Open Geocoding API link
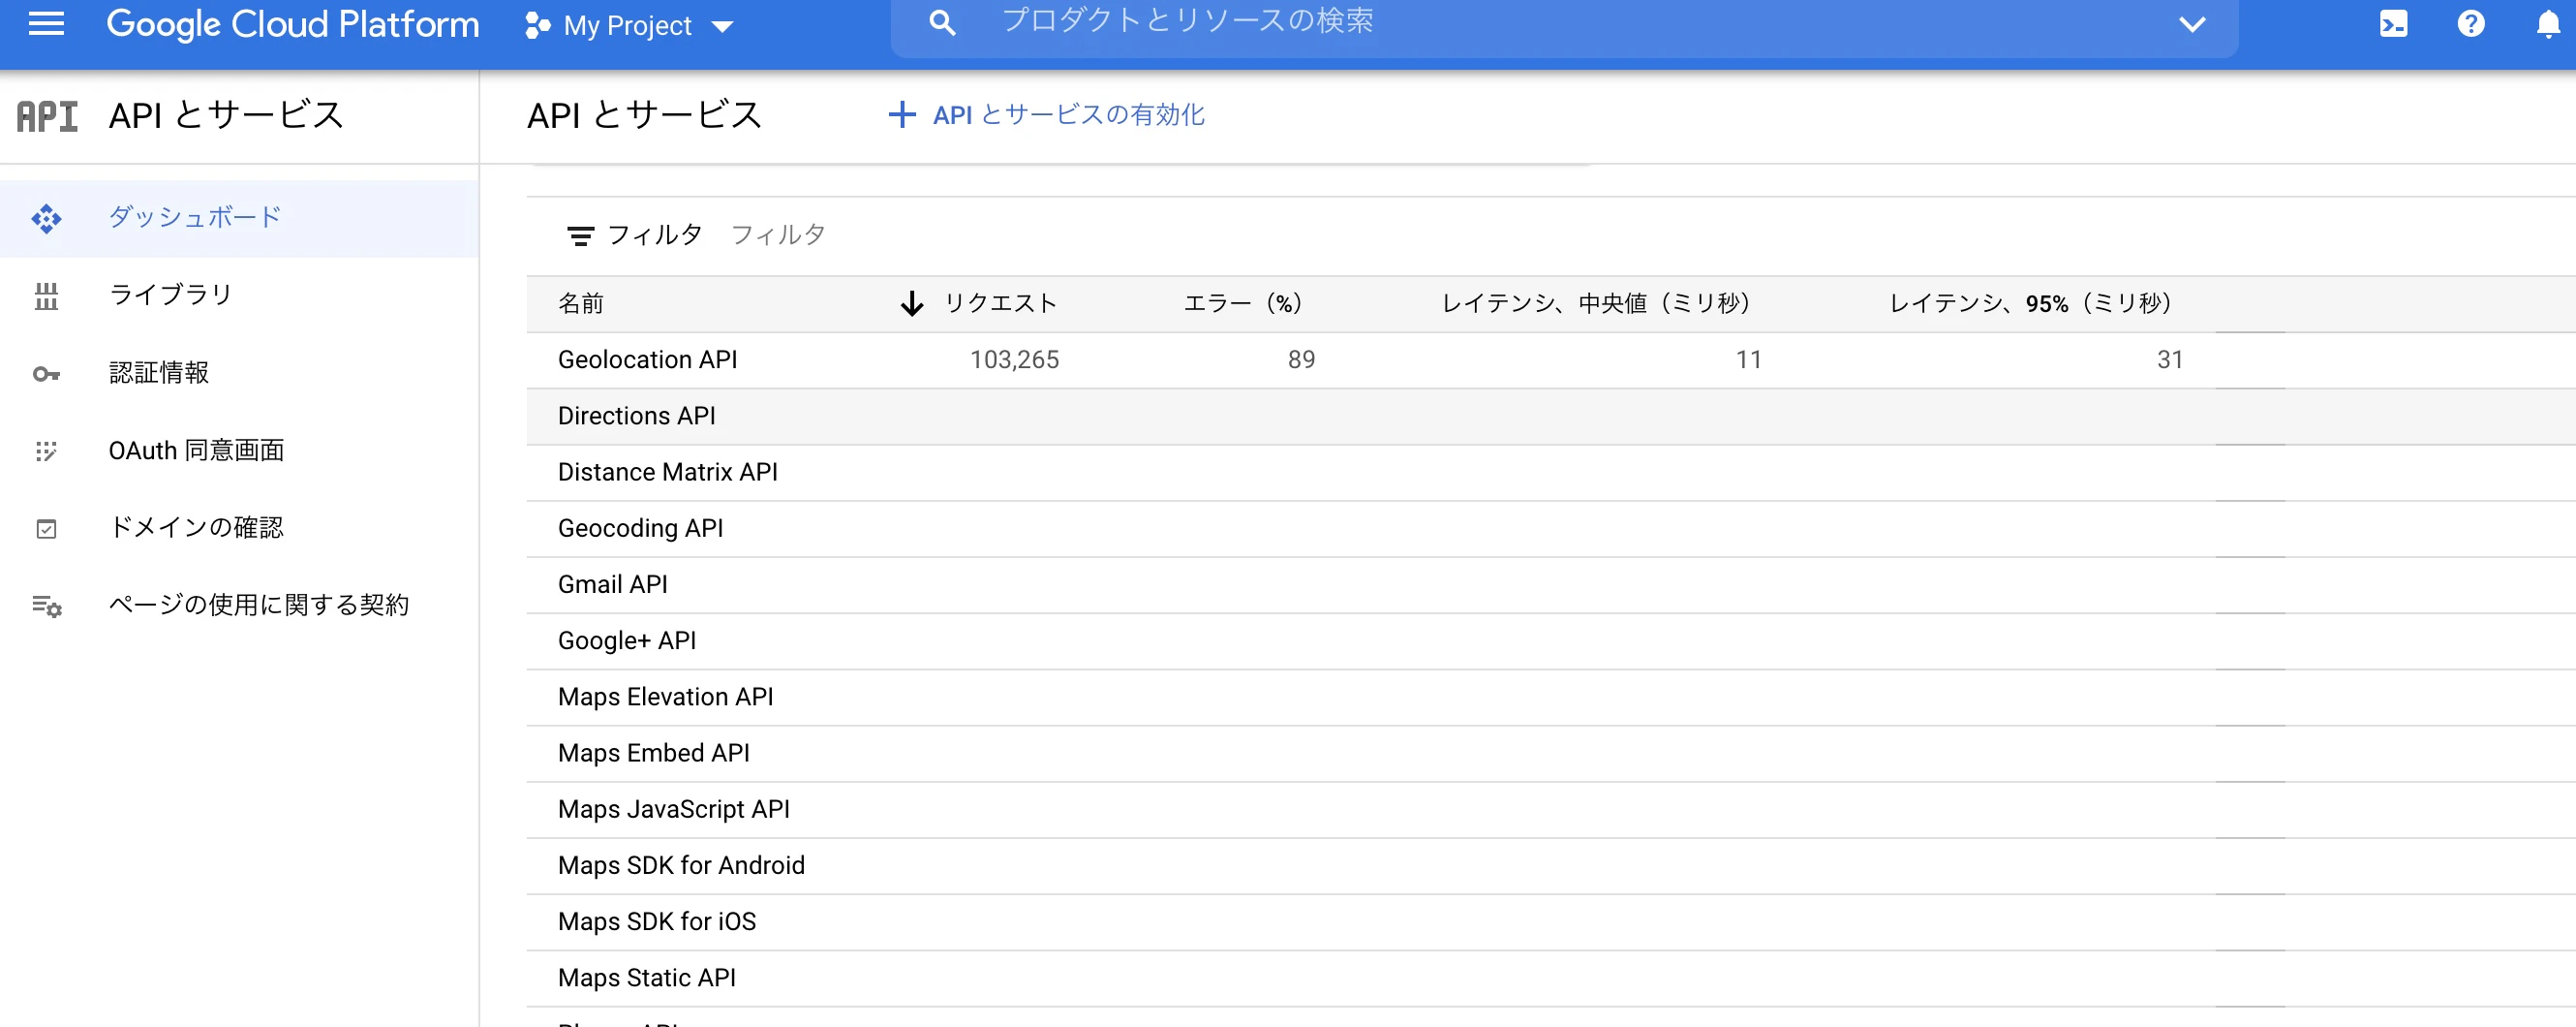Viewport: 2576px width, 1027px height. pos(640,528)
